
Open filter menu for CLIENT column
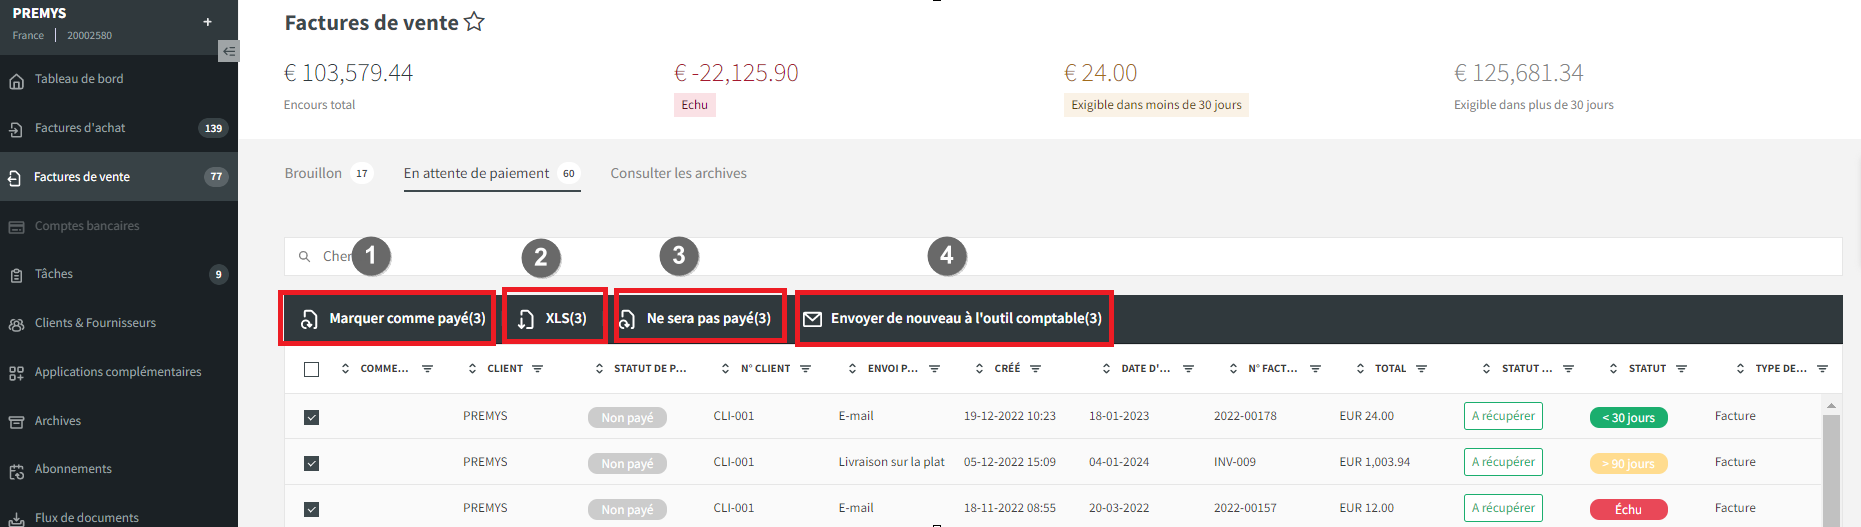tap(538, 369)
